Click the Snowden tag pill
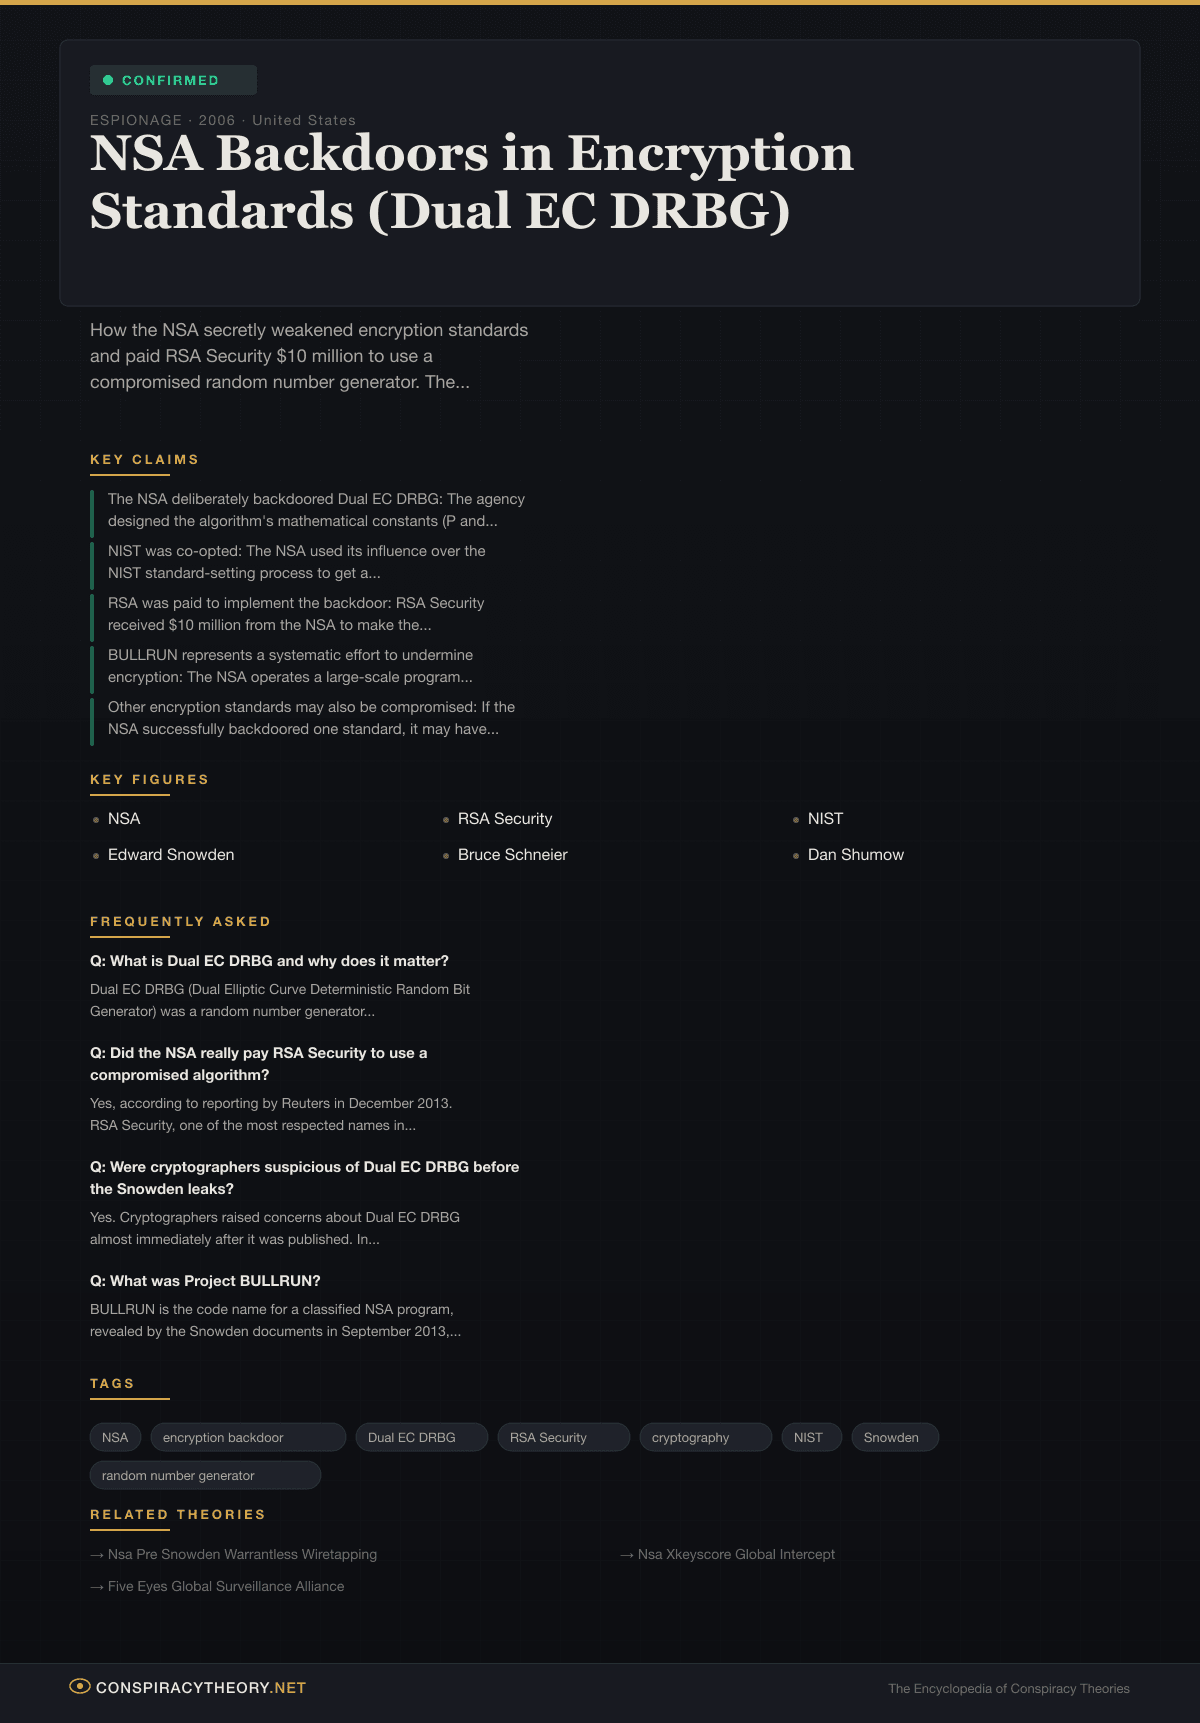 (894, 1437)
